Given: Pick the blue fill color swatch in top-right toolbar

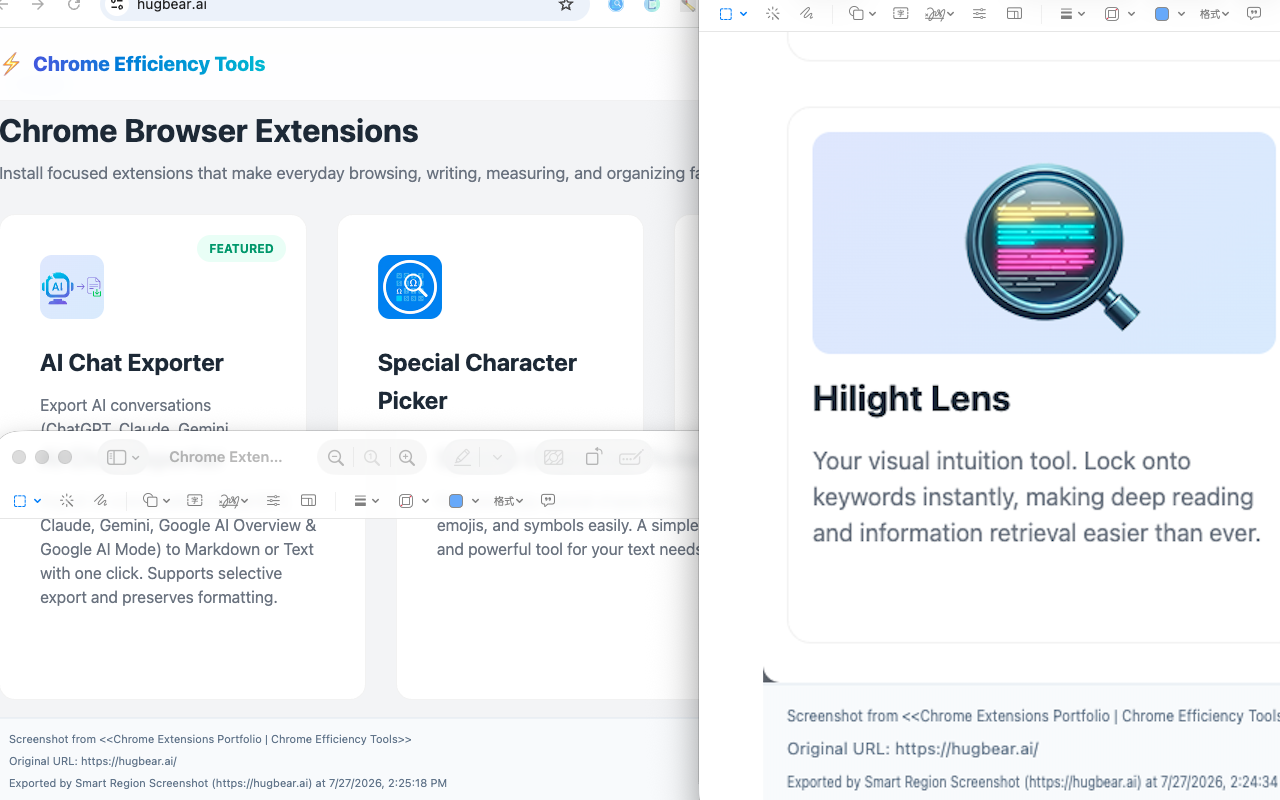Looking at the screenshot, I should 1162,14.
